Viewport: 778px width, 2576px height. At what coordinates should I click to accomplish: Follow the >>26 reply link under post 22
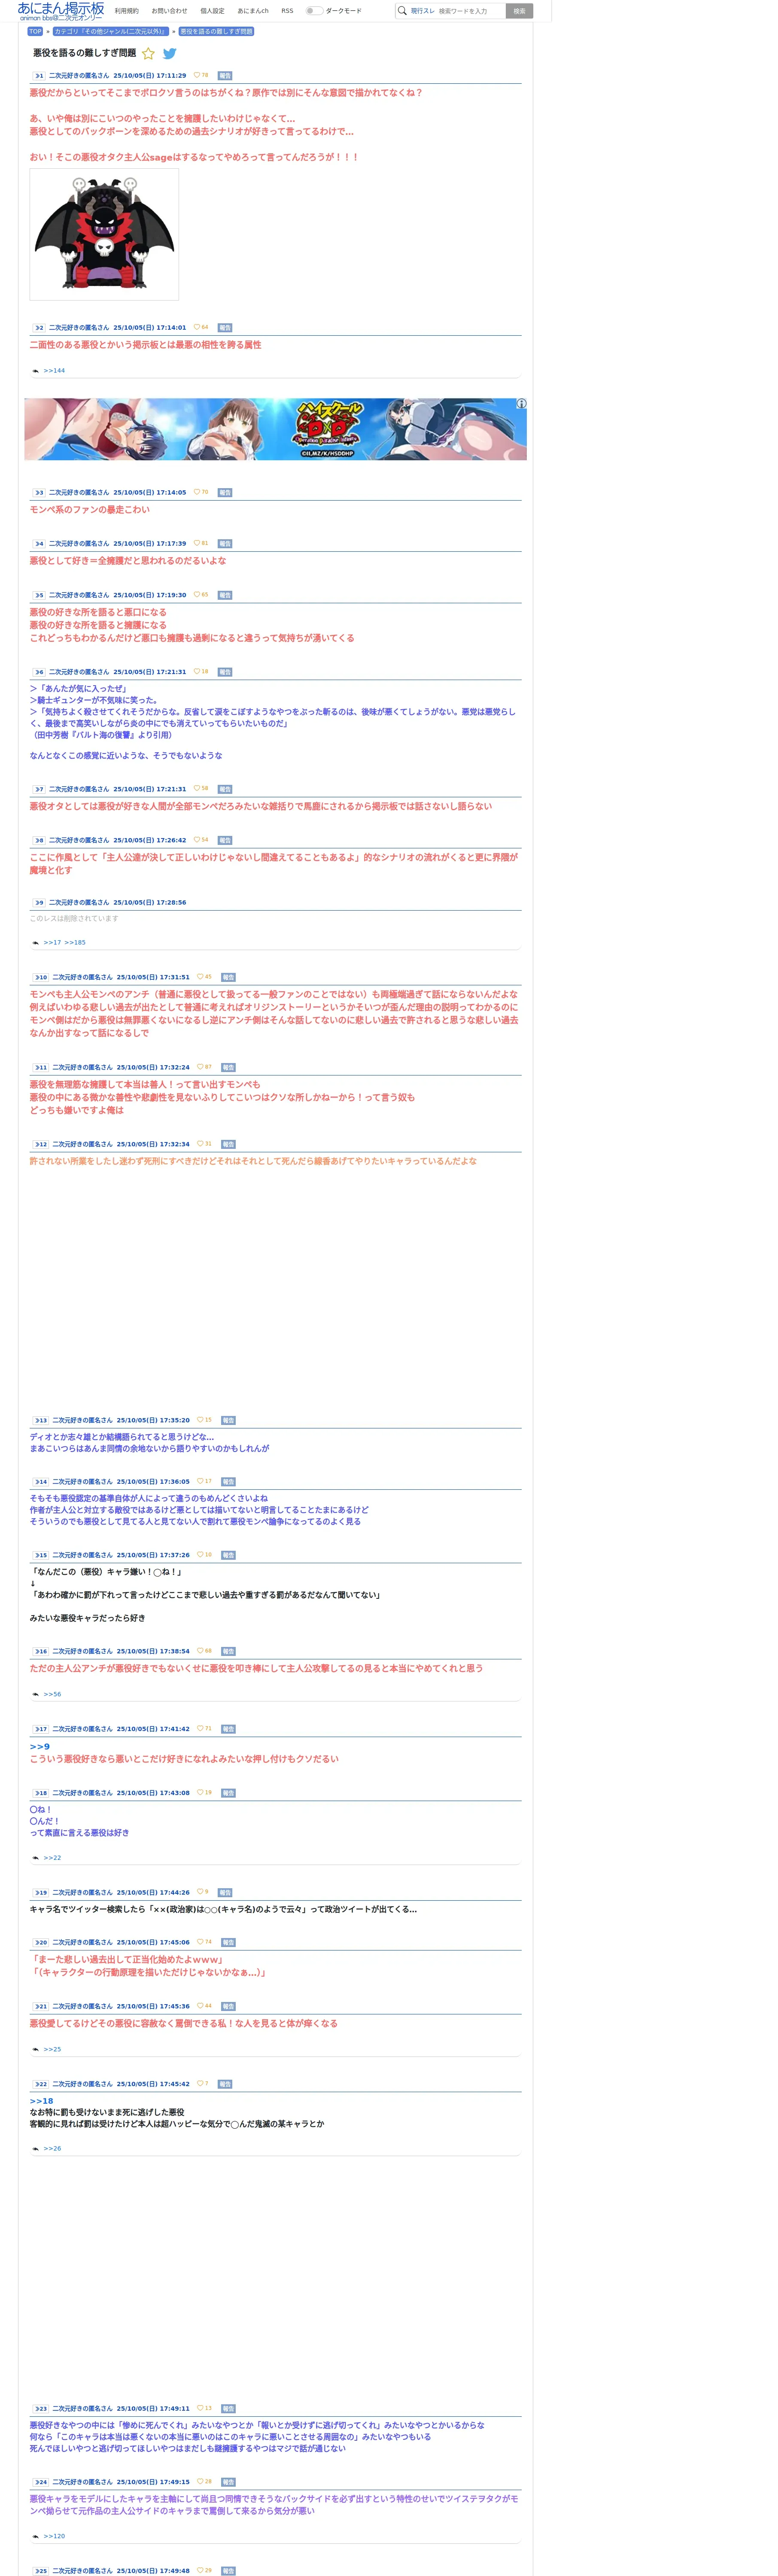click(x=52, y=2149)
